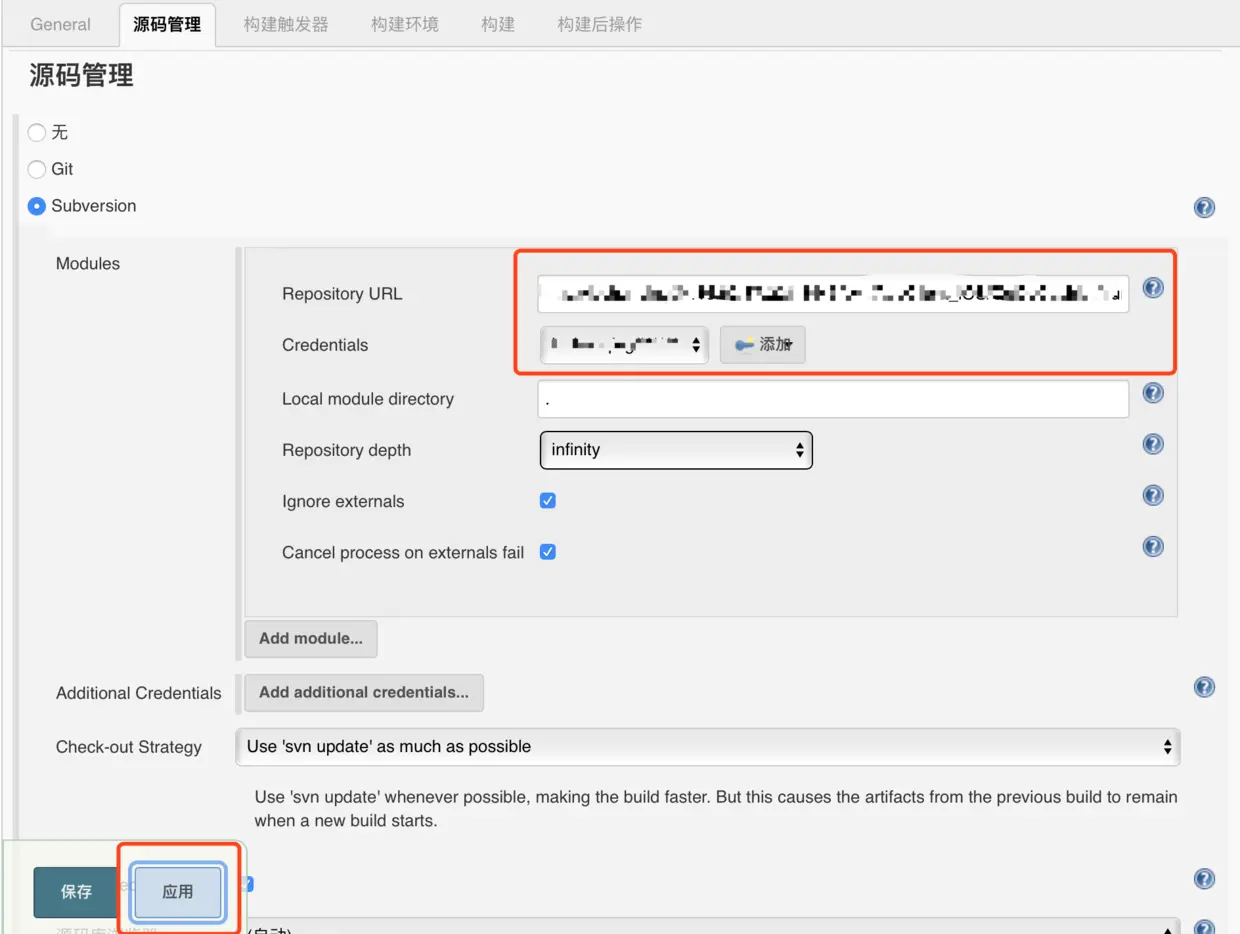Click the 添加 credentials button
This screenshot has height=934, width=1240.
click(763, 345)
